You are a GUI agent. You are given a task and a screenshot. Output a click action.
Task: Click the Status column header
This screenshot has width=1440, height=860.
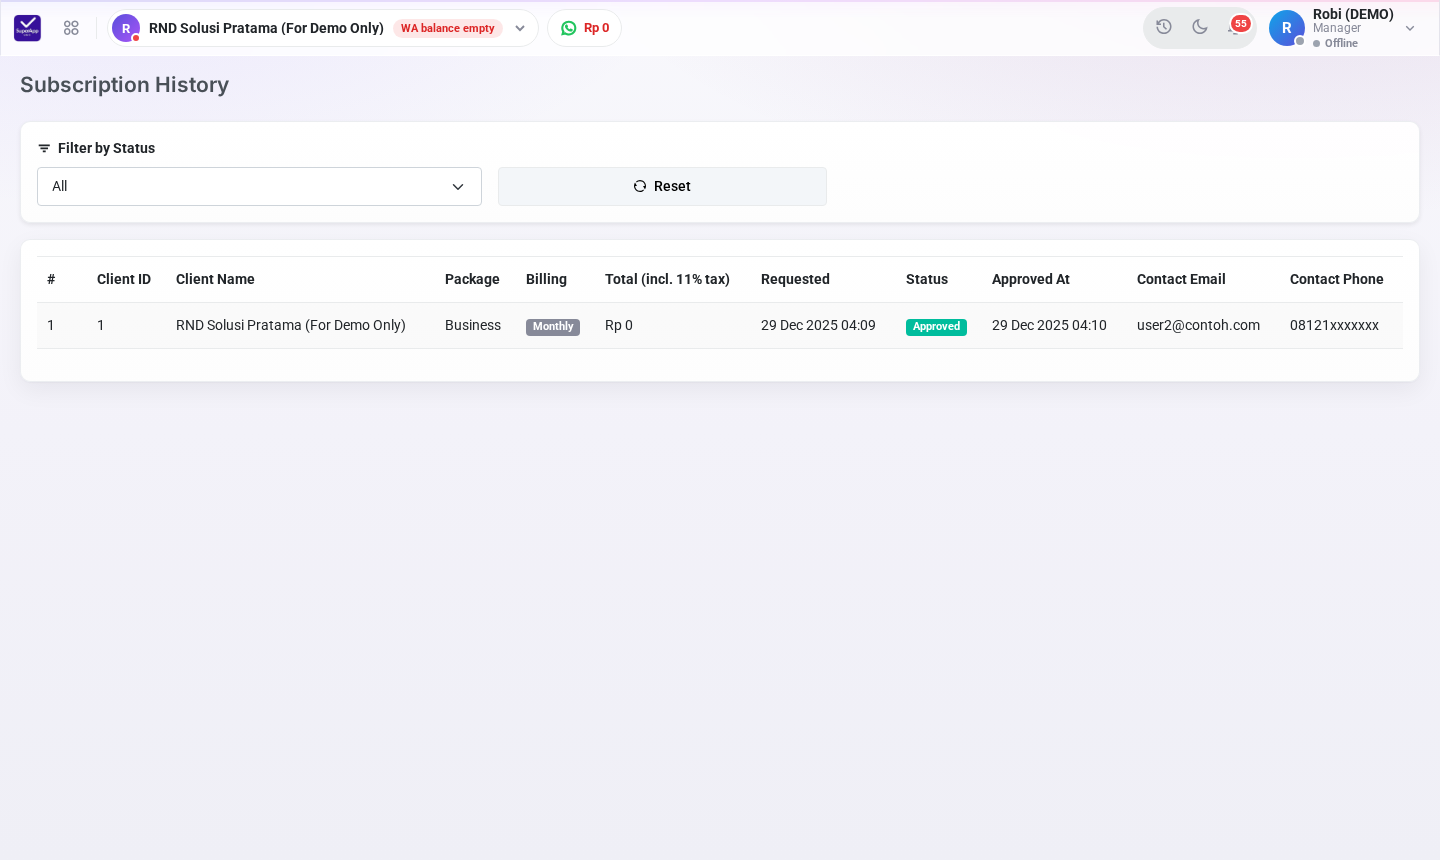coord(927,279)
